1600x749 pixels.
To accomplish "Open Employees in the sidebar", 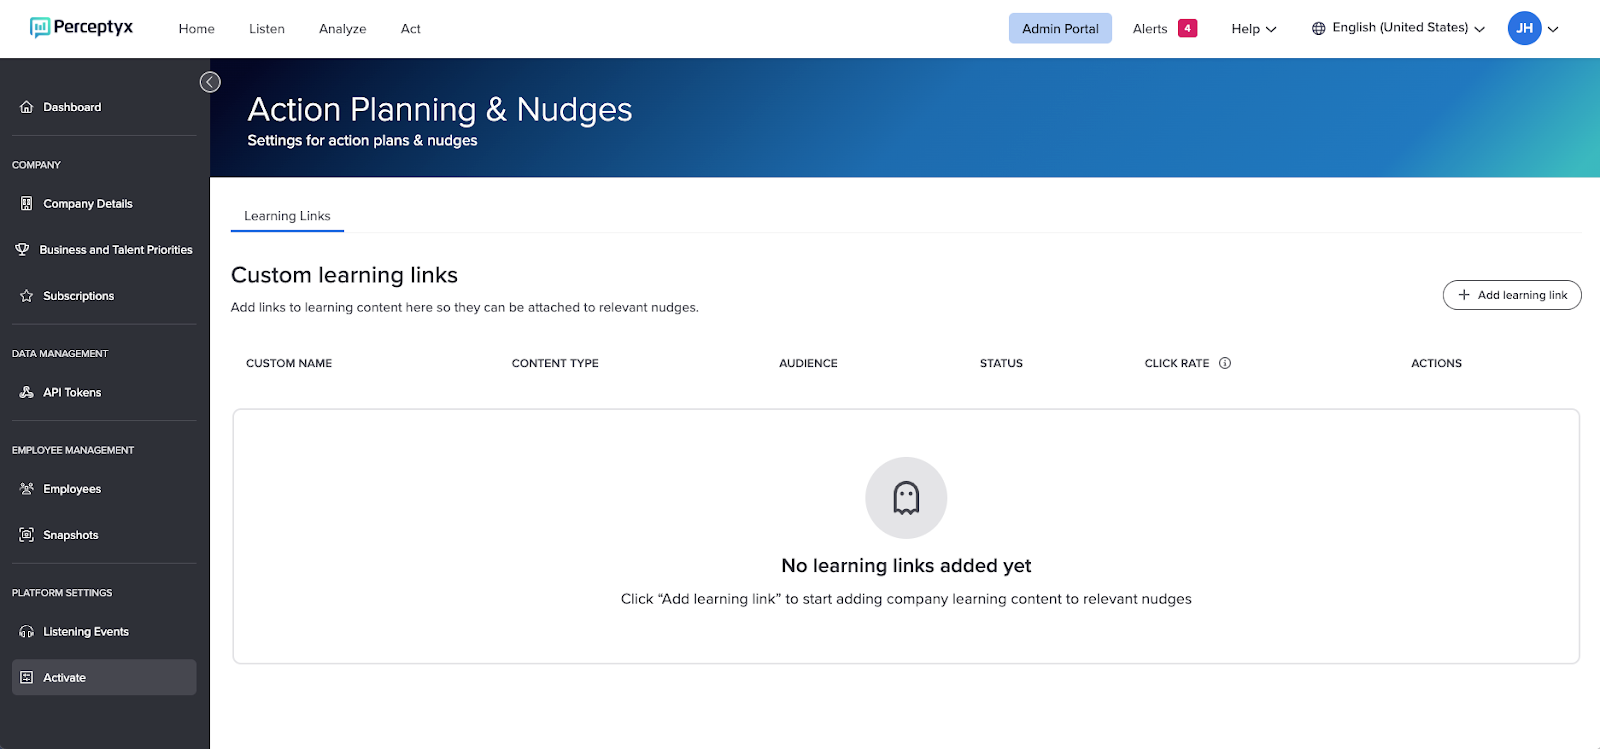I will [x=104, y=489].
